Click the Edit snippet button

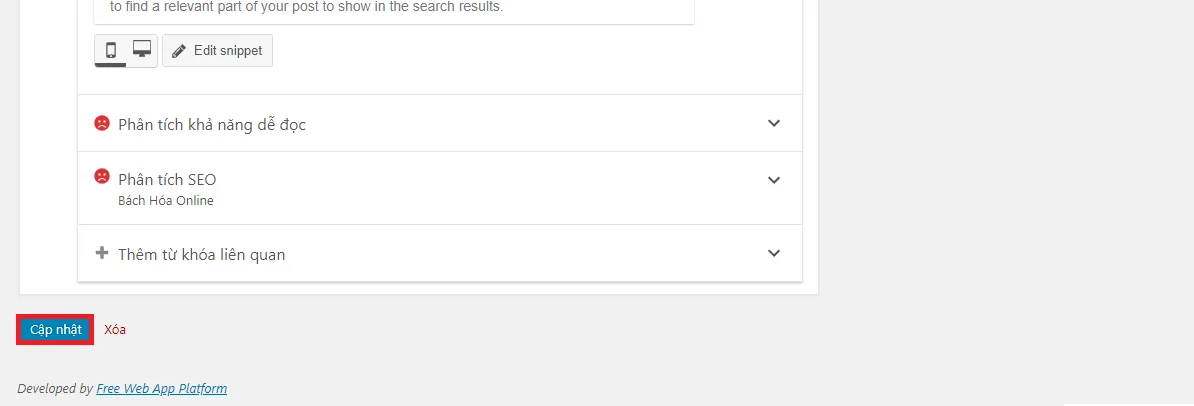217,51
